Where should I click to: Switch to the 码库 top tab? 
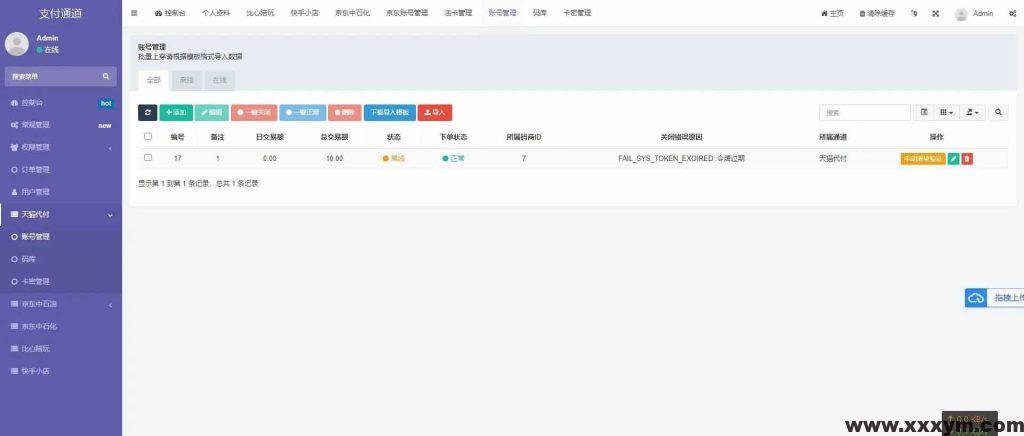(x=540, y=13)
